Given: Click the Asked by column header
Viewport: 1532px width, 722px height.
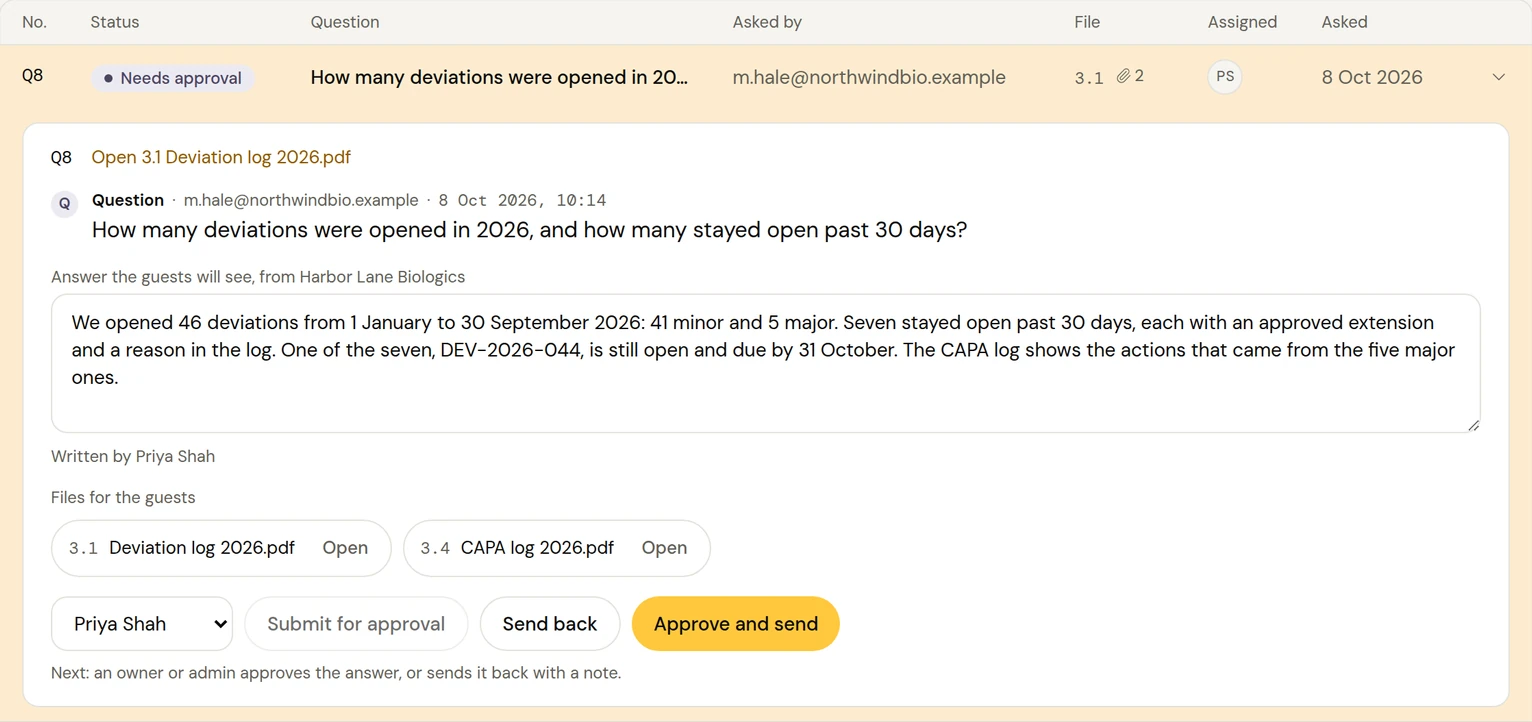Looking at the screenshot, I should click(767, 22).
